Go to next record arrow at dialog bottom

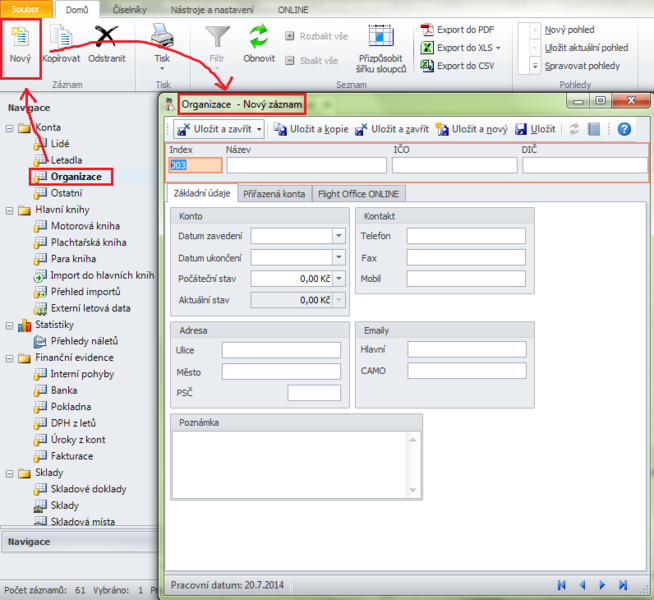coord(601,584)
